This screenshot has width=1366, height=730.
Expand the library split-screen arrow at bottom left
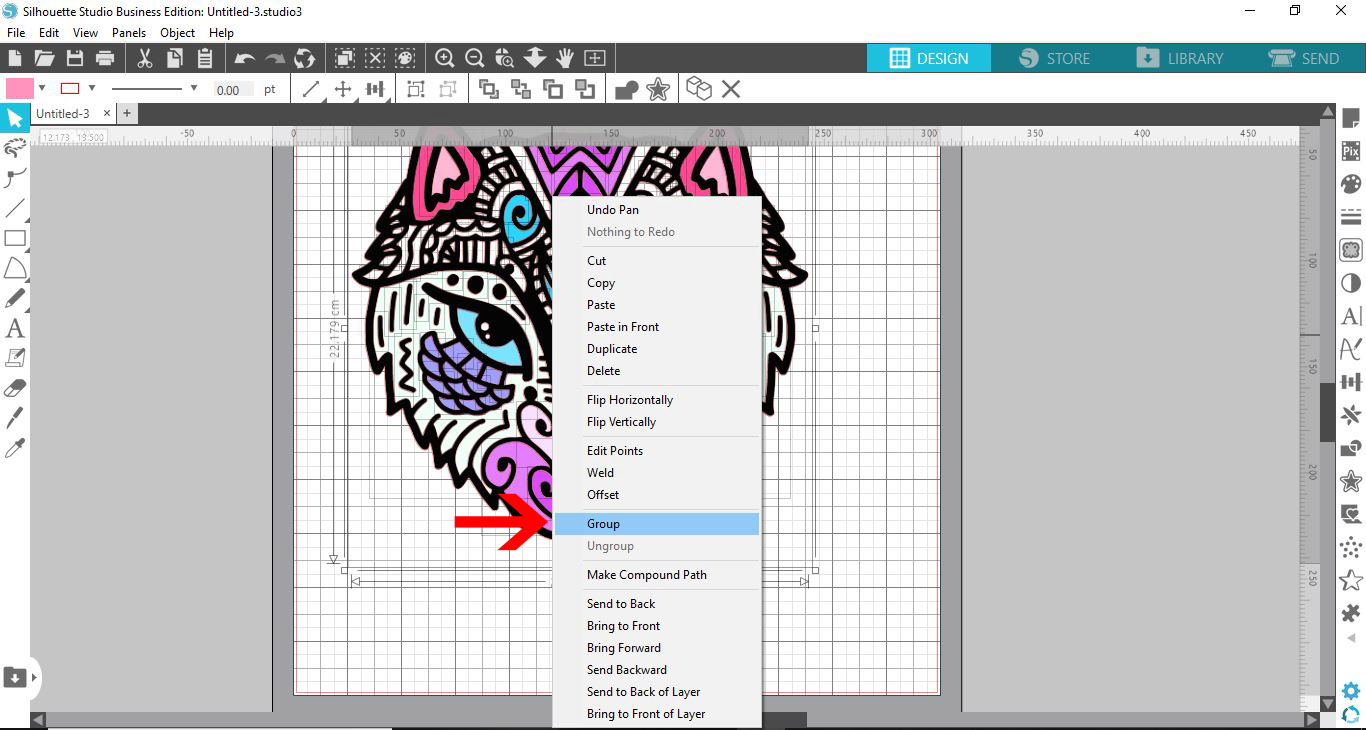point(35,677)
